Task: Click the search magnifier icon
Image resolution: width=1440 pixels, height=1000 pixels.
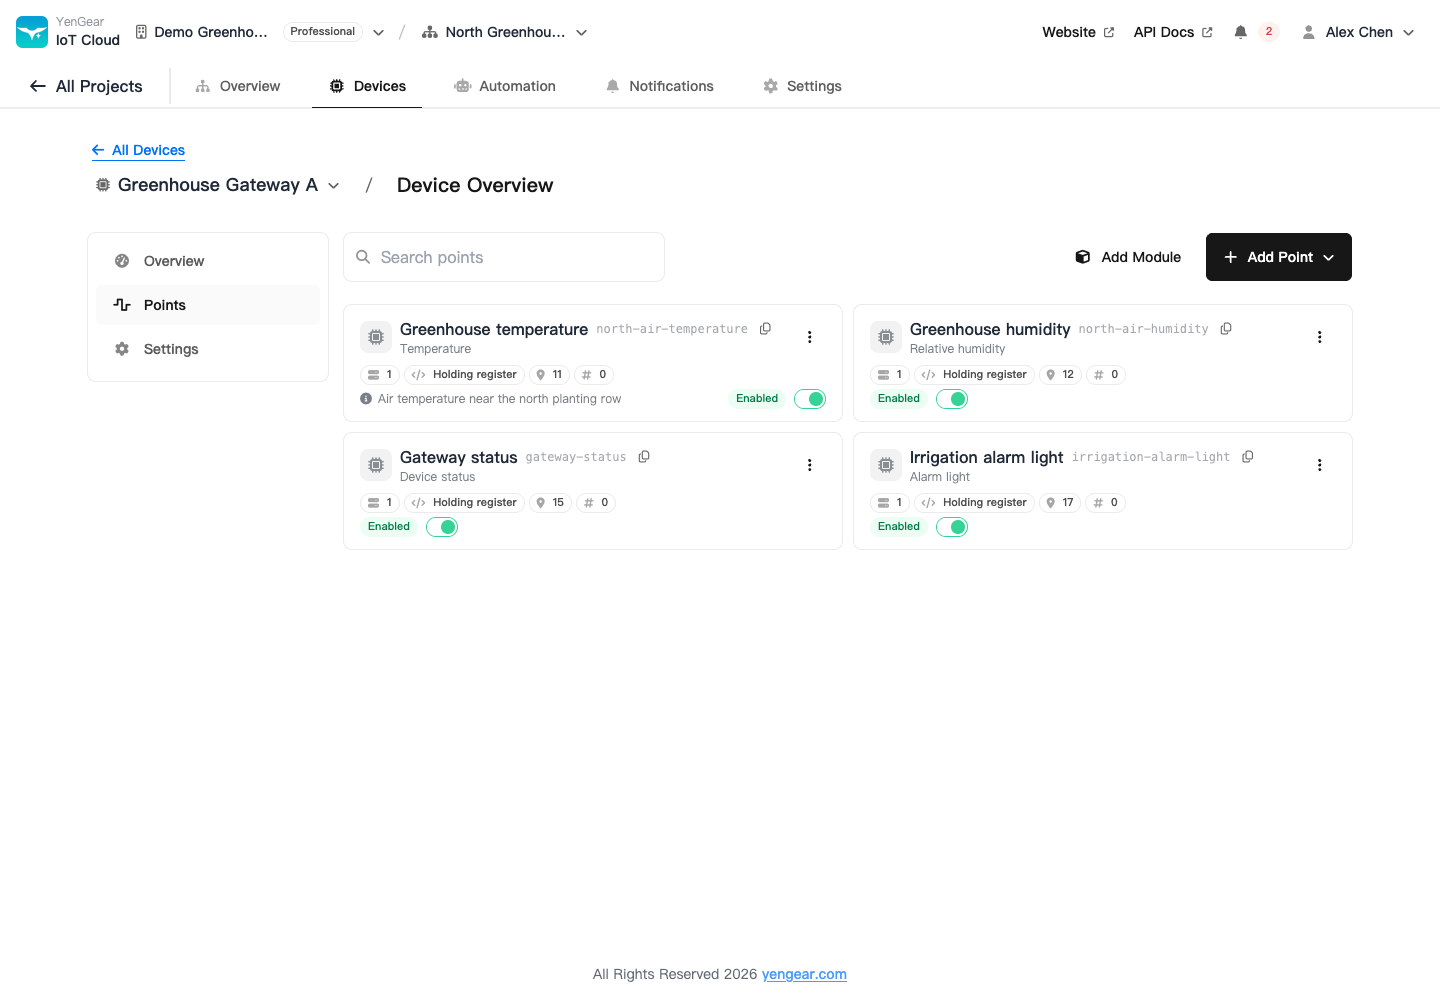Action: tap(363, 257)
